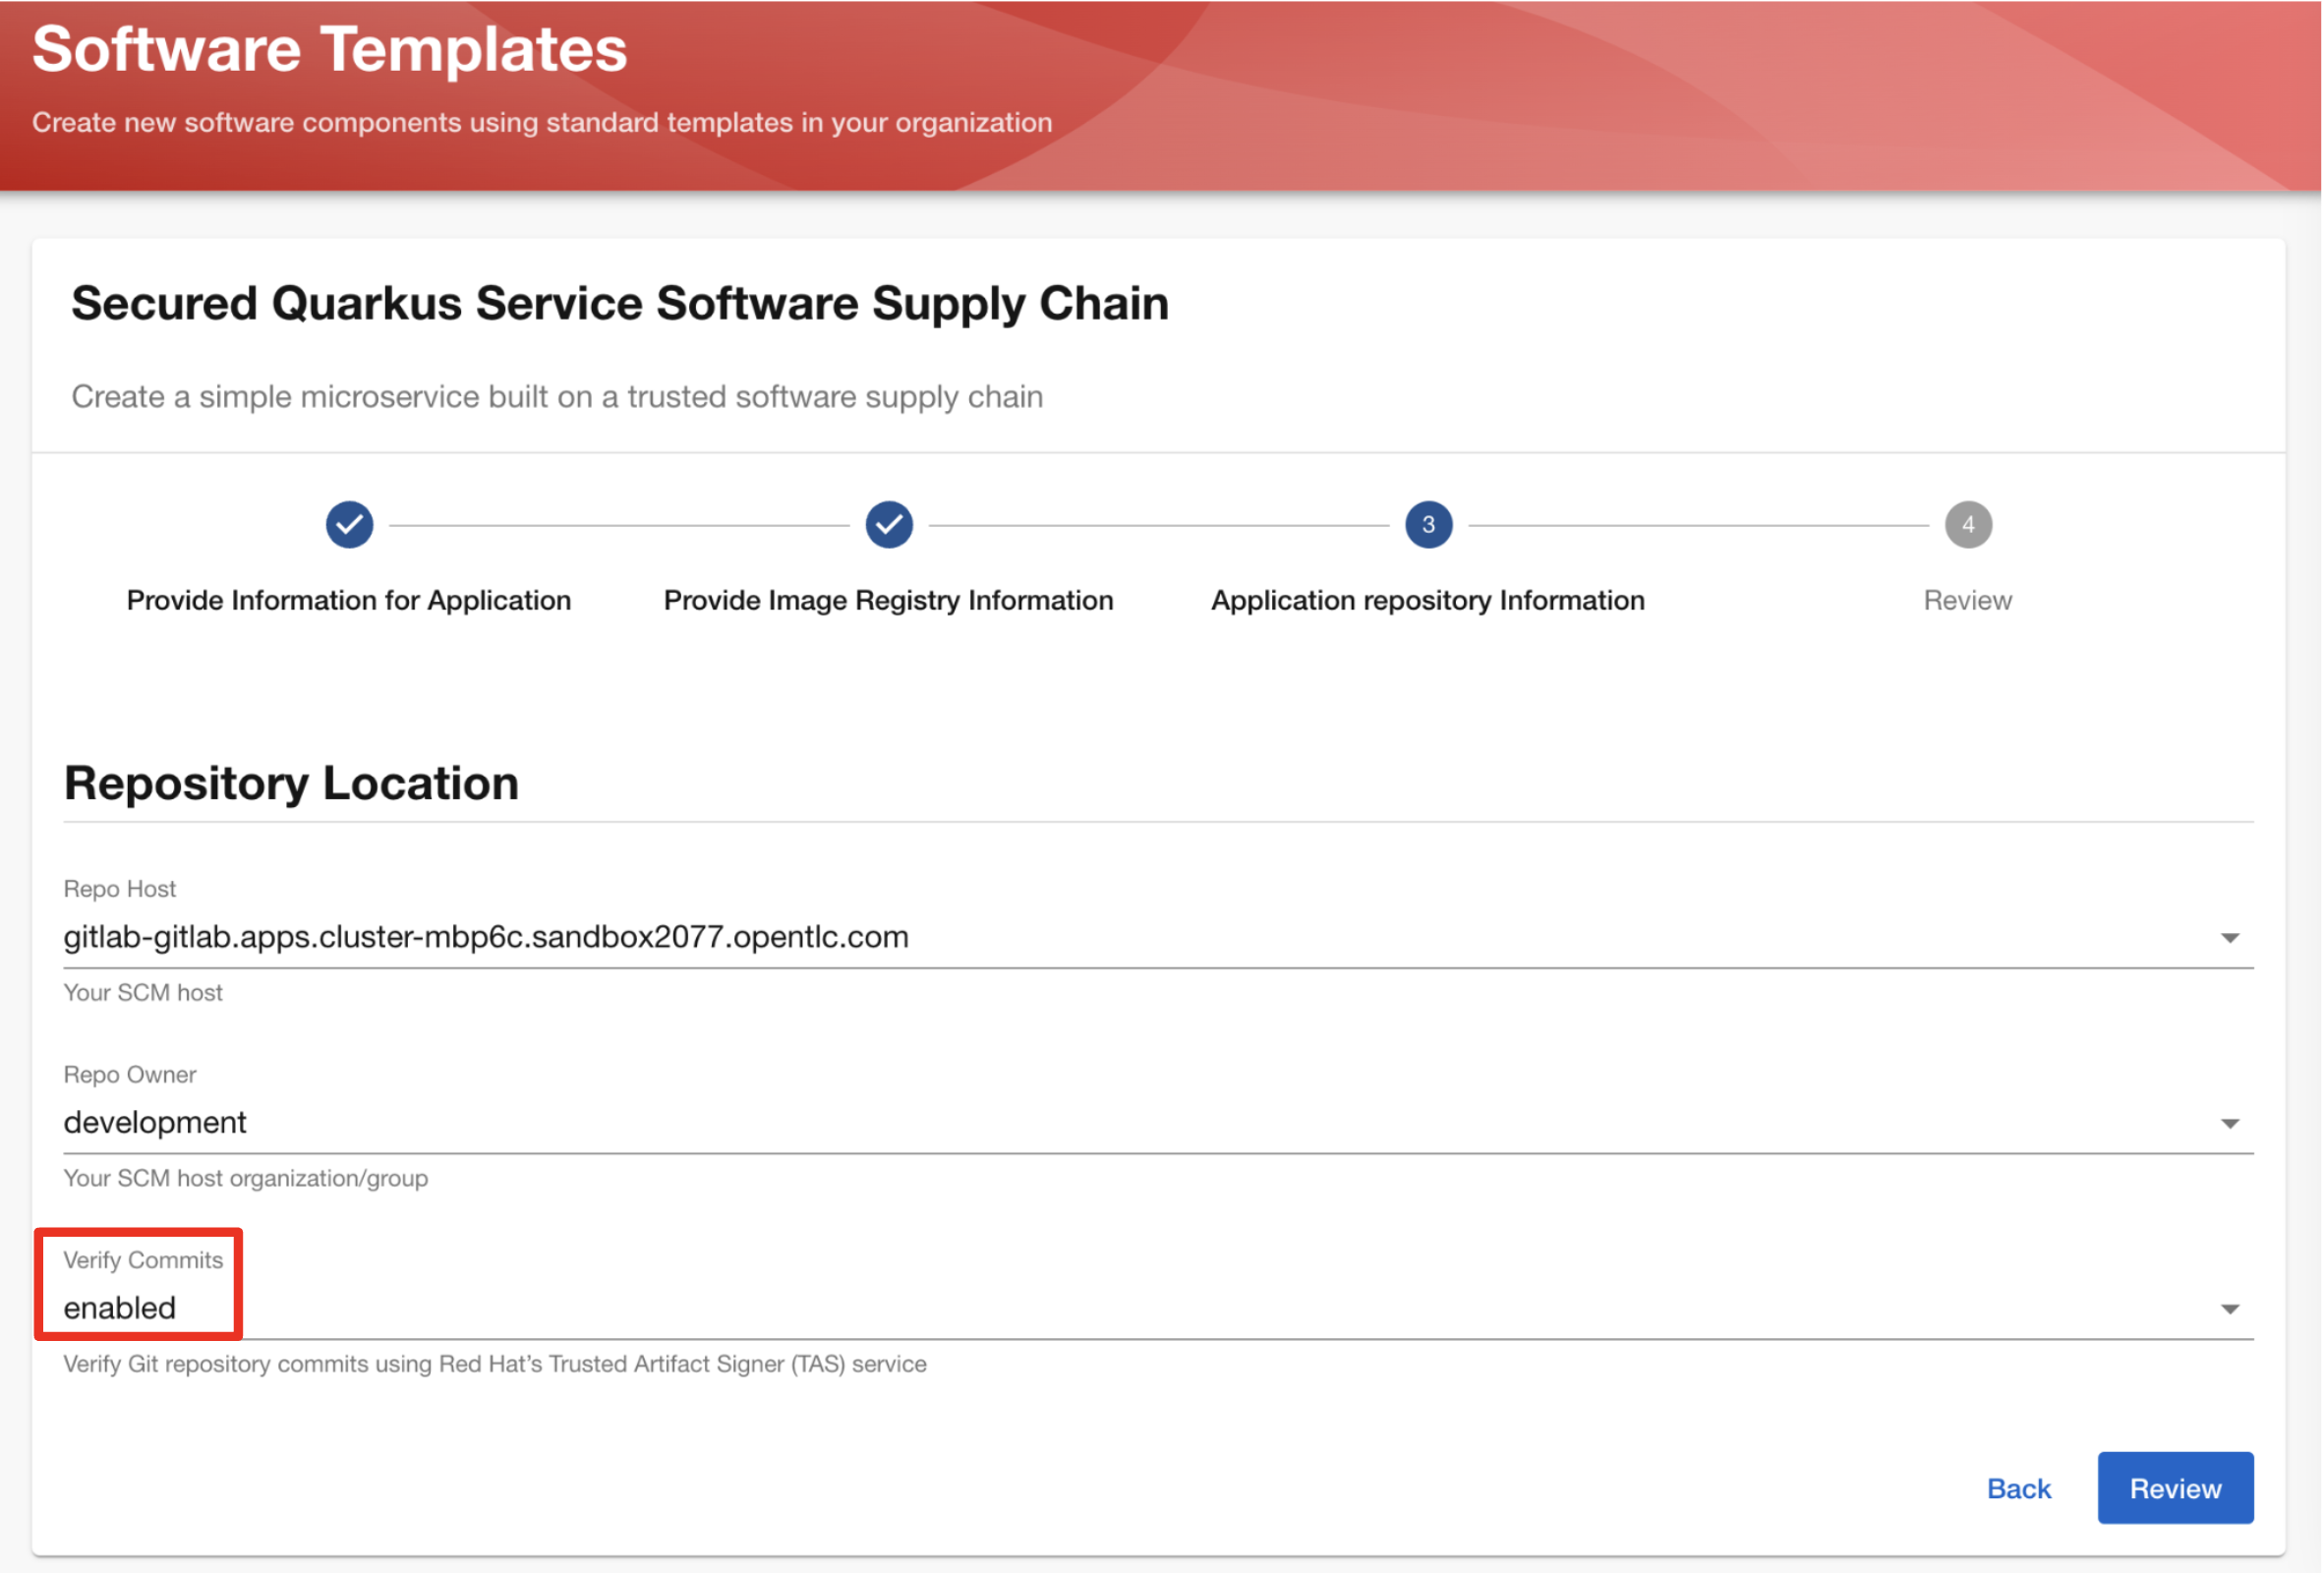
Task: Go to Application repository Information step
Action: coord(1428,600)
